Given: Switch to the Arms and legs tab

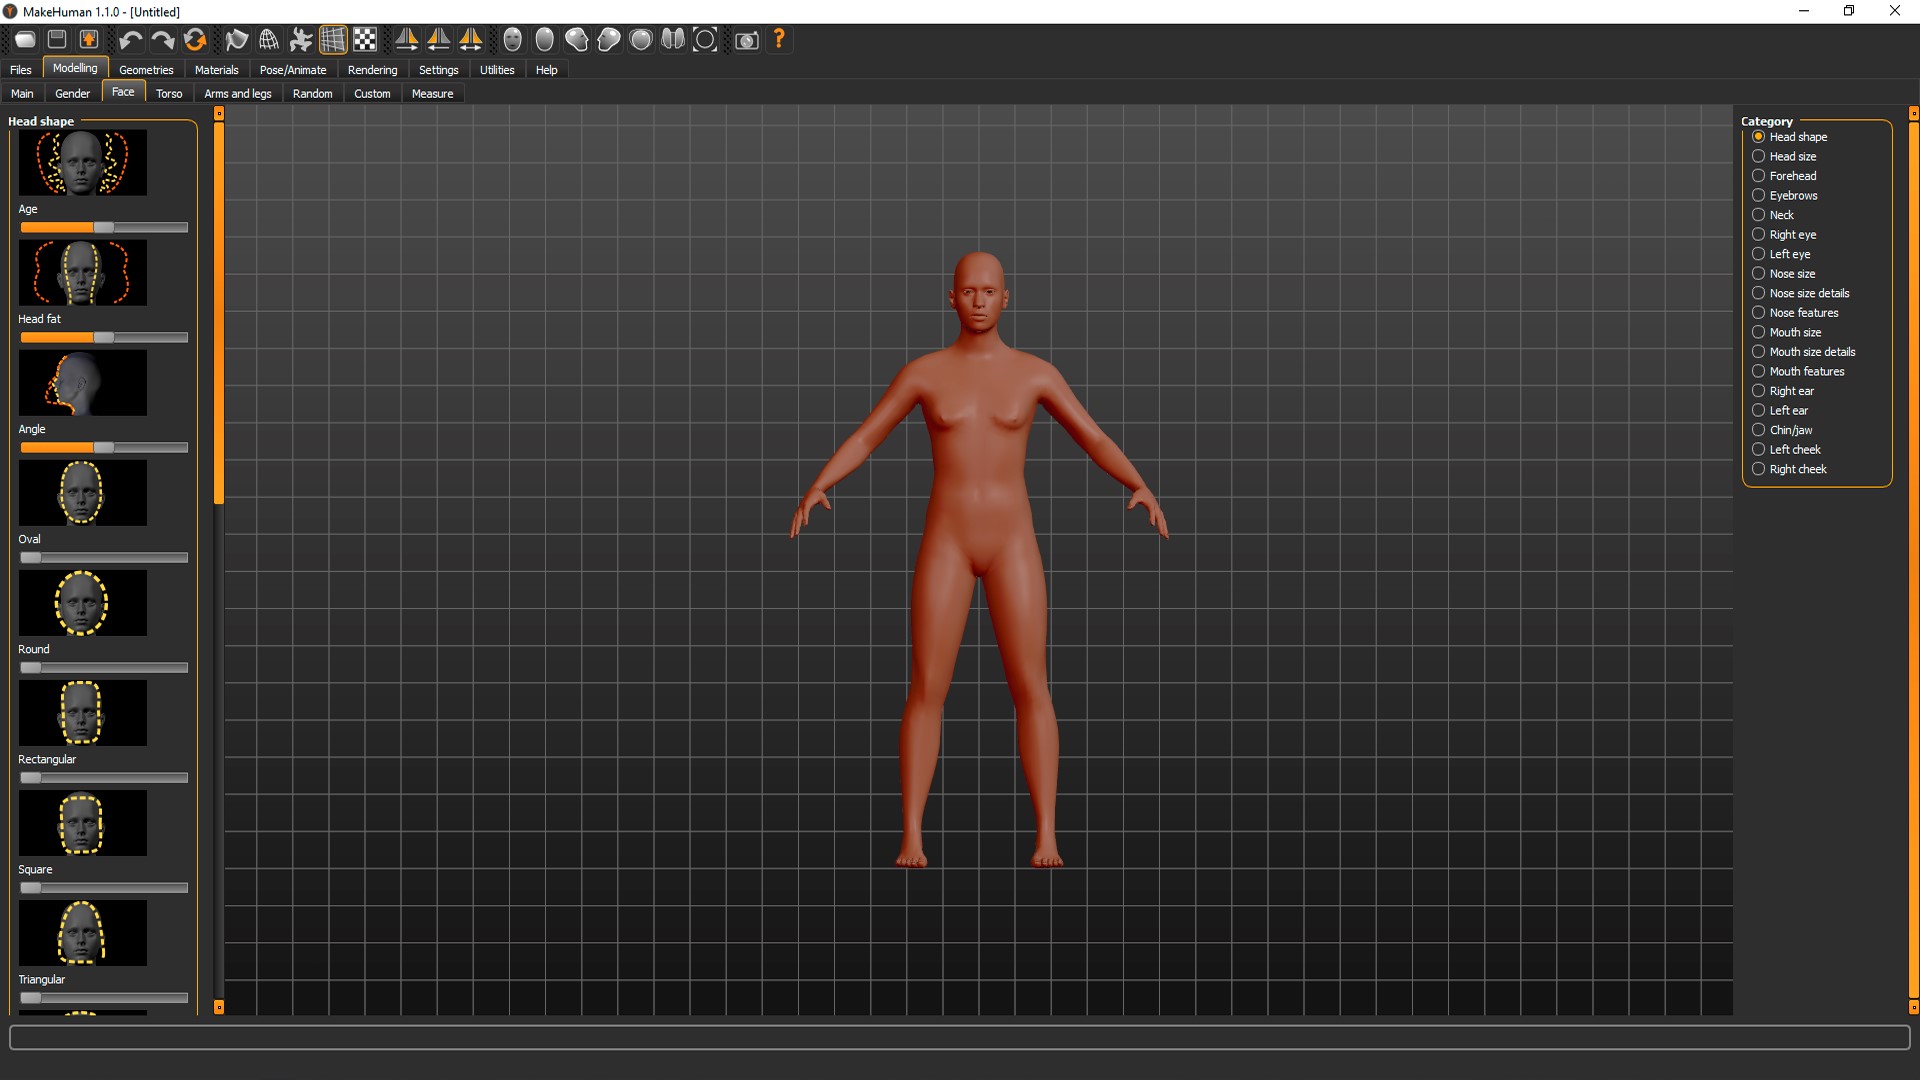Looking at the screenshot, I should (x=237, y=92).
